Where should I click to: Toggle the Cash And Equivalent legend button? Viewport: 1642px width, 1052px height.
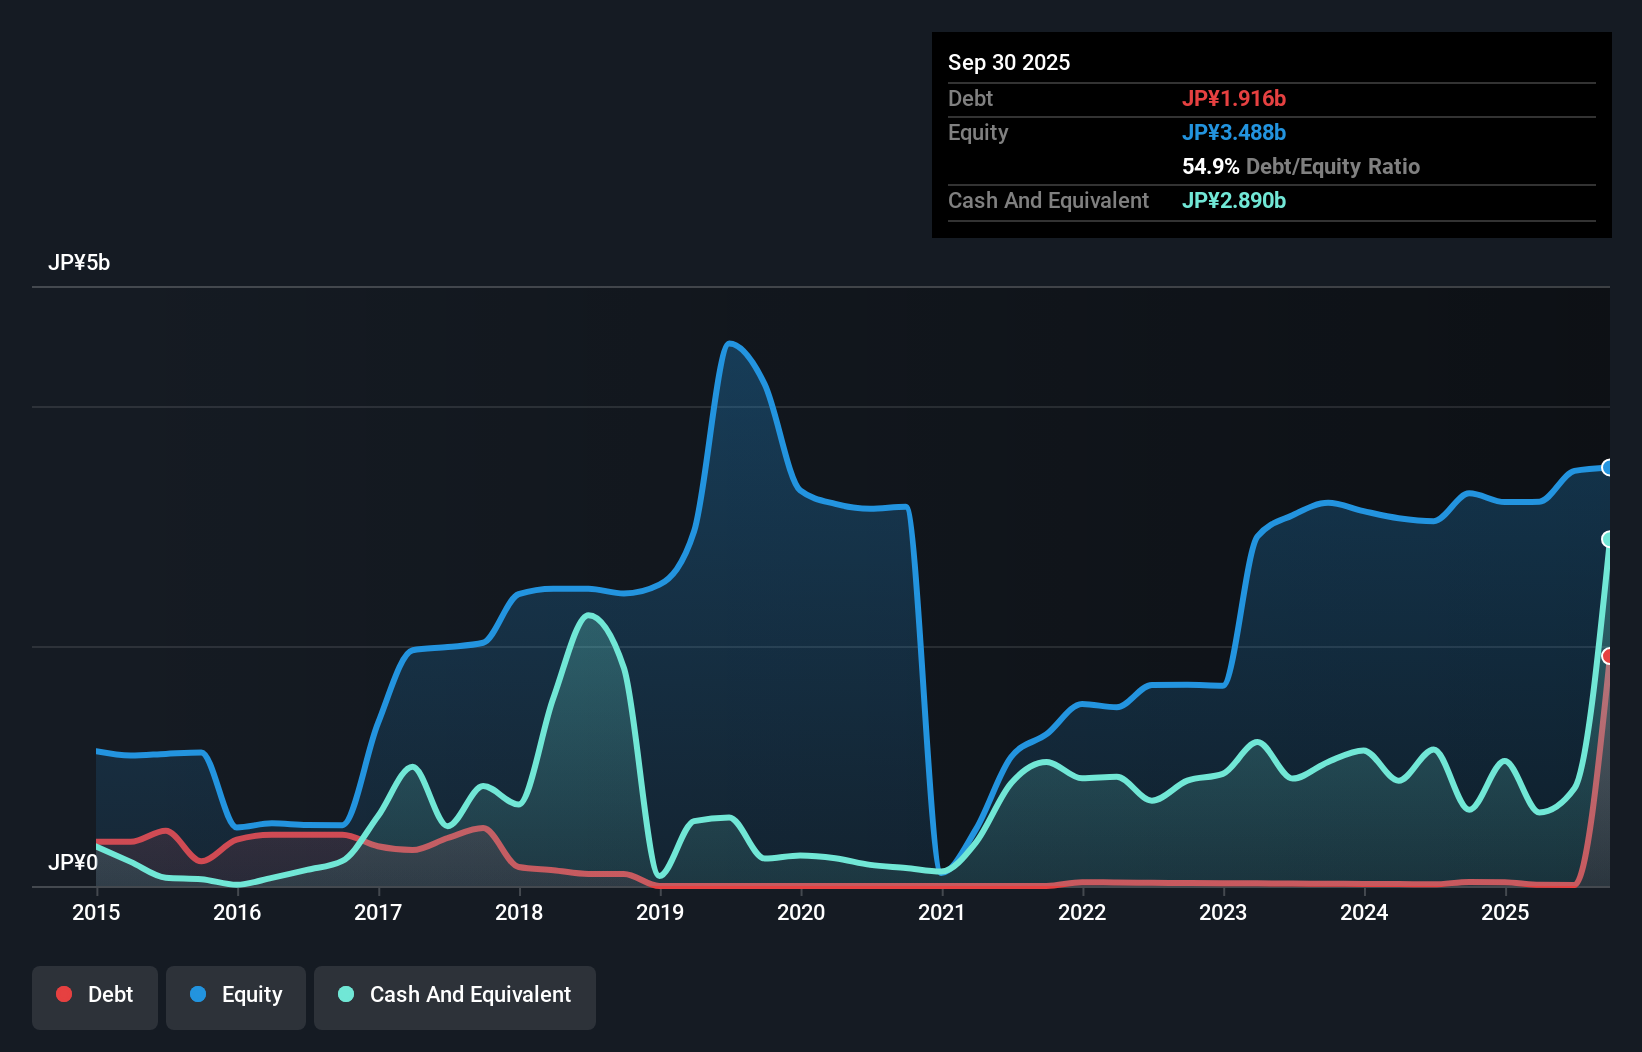455,997
